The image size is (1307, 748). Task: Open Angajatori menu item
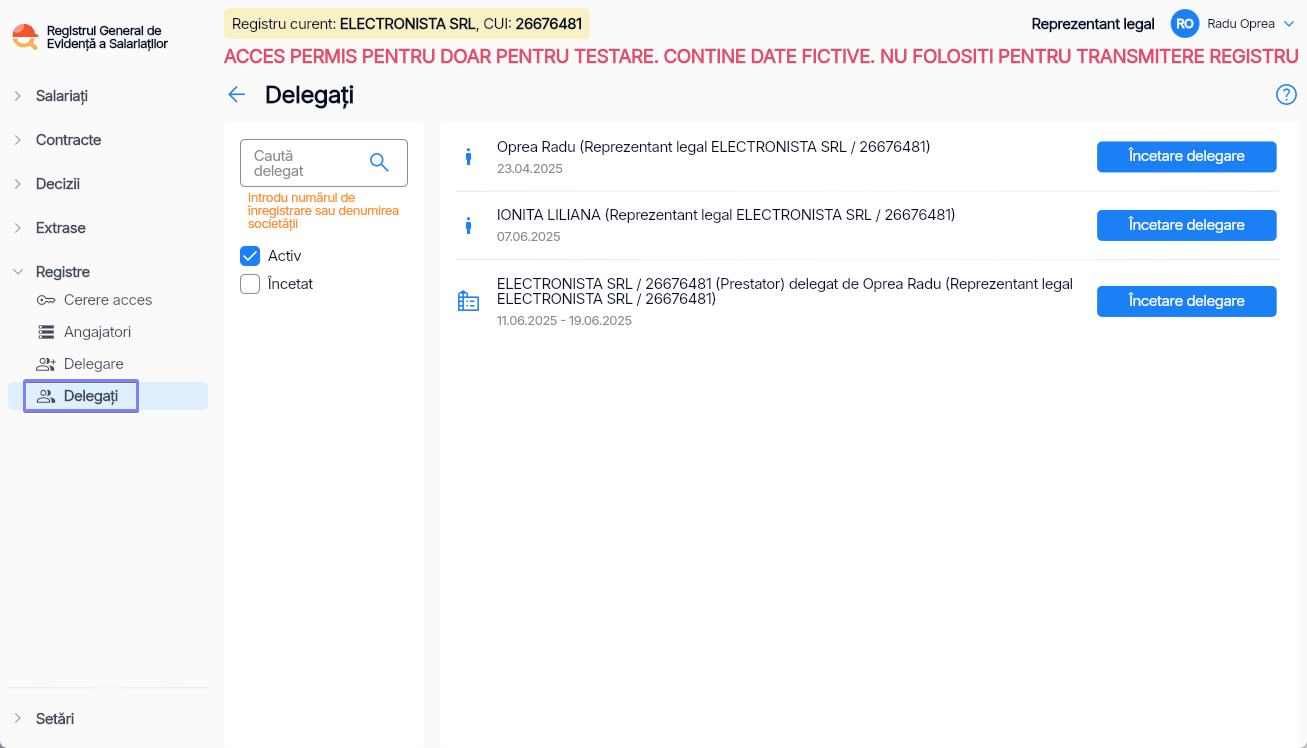[x=97, y=332]
